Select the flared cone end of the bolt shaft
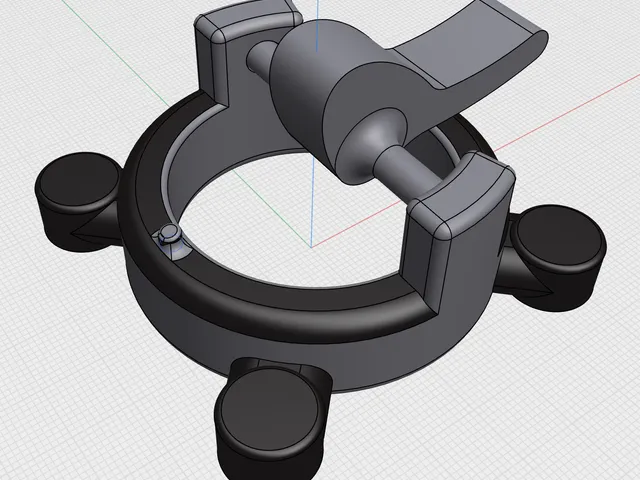640x480 pixels. (x=372, y=144)
